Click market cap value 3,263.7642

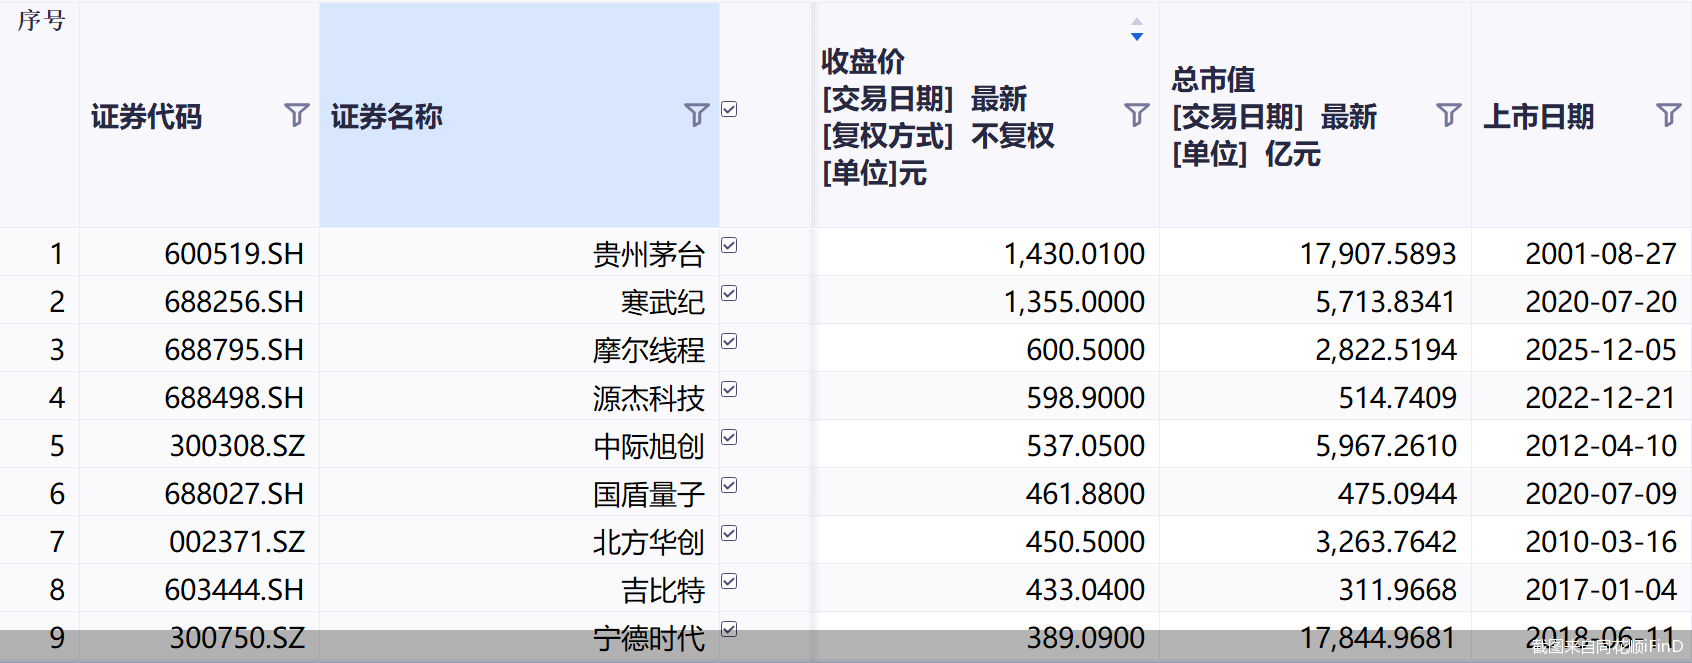pyautogui.click(x=1386, y=542)
